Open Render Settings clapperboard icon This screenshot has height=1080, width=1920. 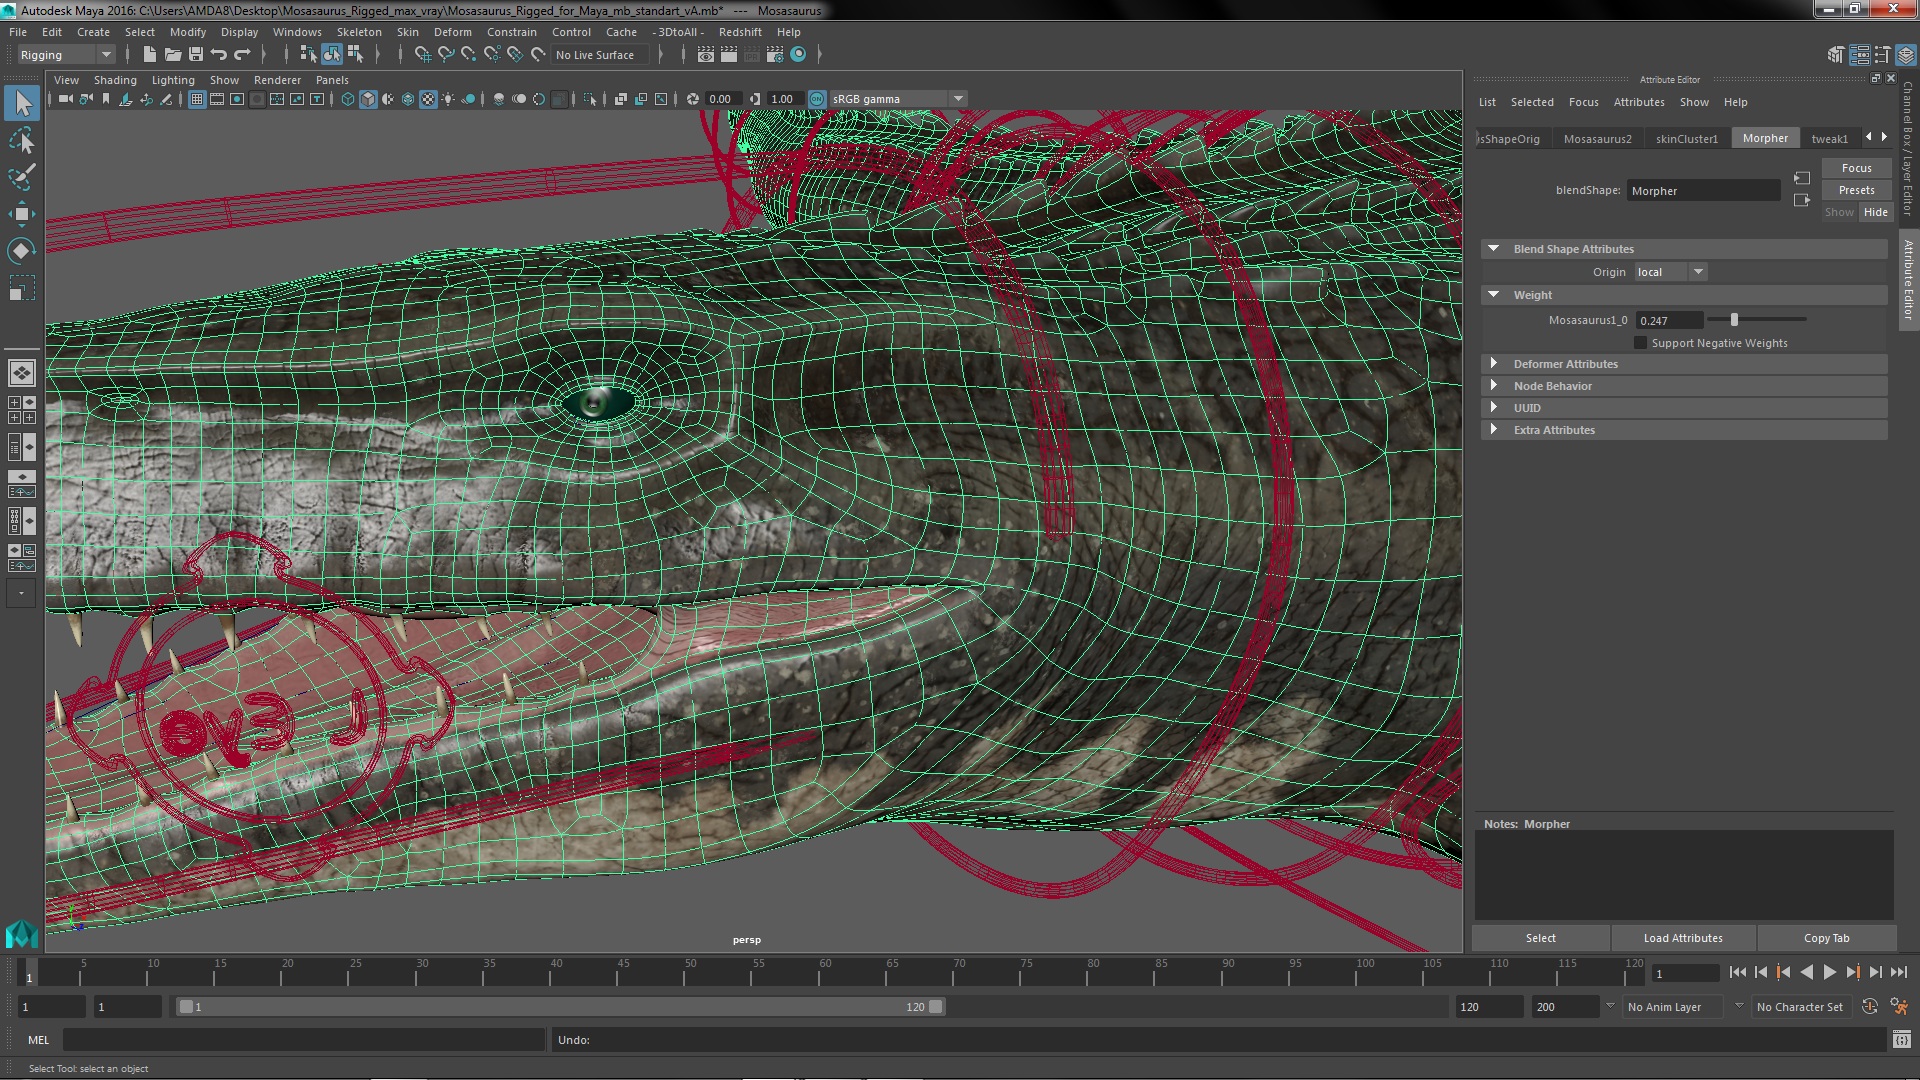774,55
